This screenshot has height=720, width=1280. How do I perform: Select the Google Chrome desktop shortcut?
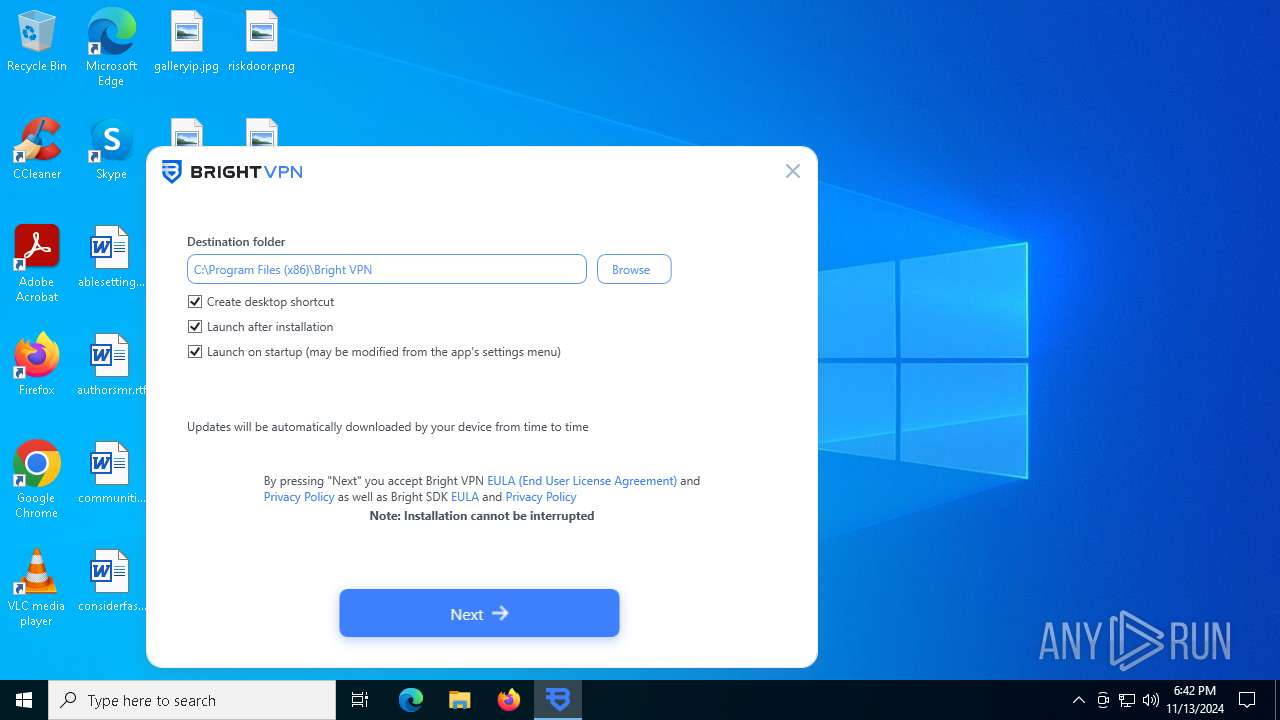click(x=37, y=480)
